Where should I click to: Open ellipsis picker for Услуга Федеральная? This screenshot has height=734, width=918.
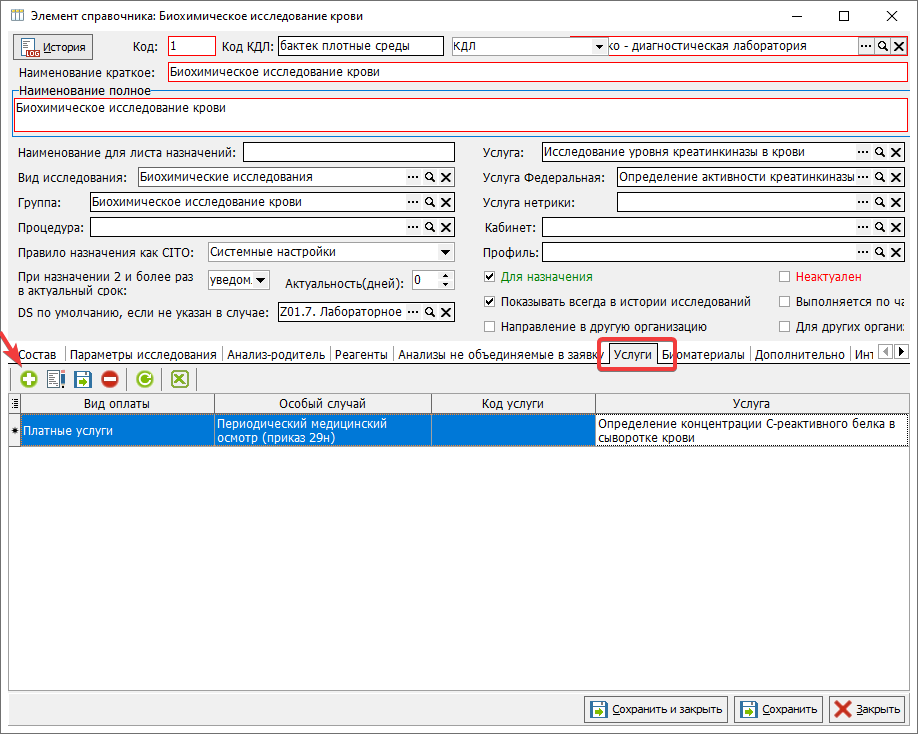863,177
